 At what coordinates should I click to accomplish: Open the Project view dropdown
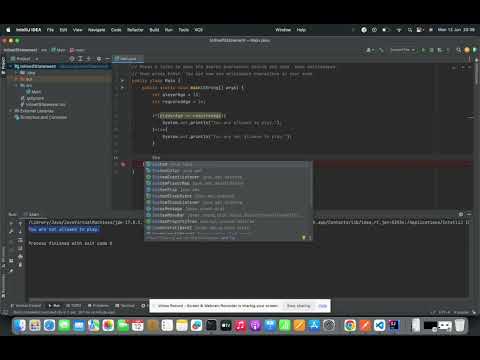tap(25, 59)
